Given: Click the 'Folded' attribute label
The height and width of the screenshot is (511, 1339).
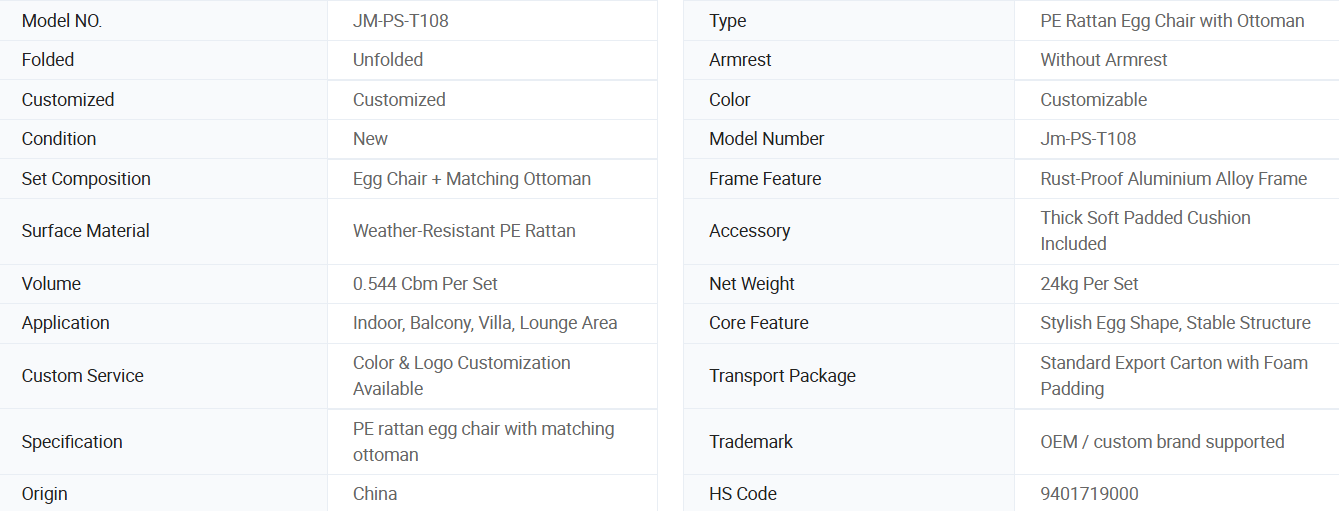Looking at the screenshot, I should (48, 60).
